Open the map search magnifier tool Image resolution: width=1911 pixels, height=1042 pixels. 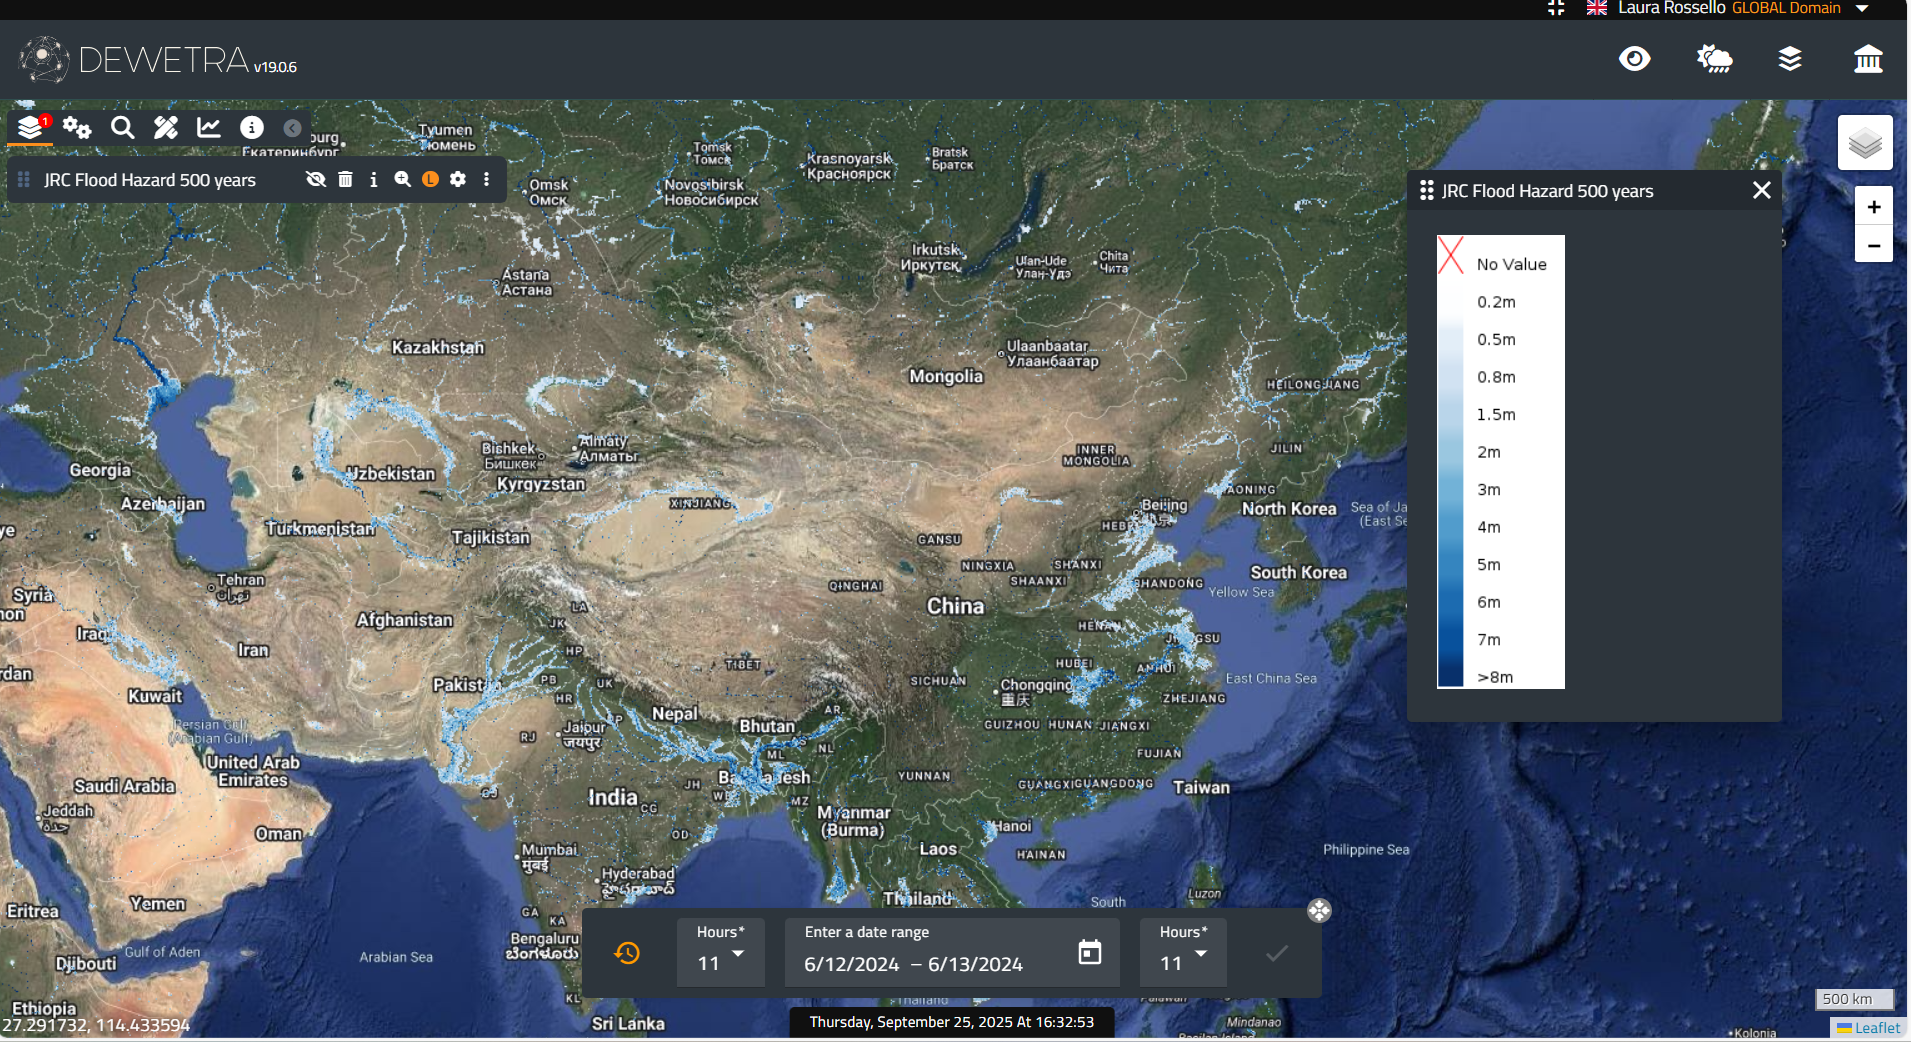[122, 127]
